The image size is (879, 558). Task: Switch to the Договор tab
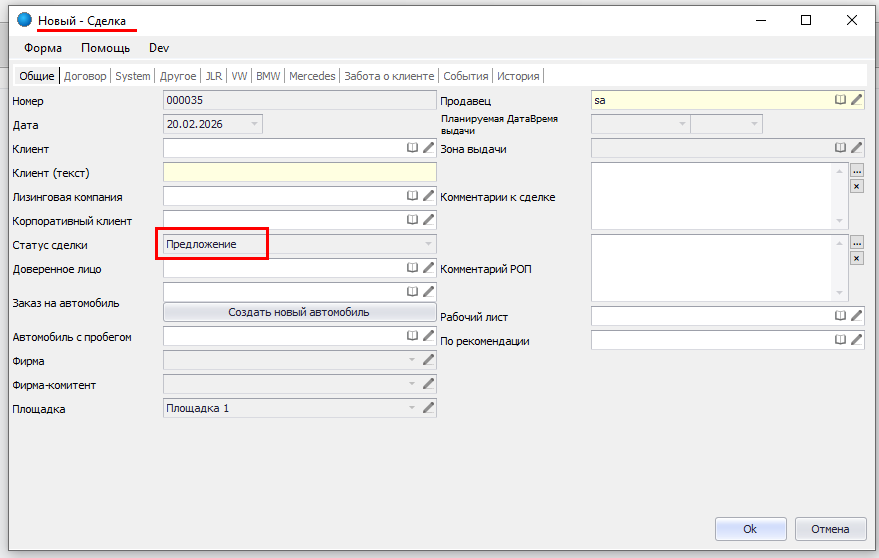85,76
